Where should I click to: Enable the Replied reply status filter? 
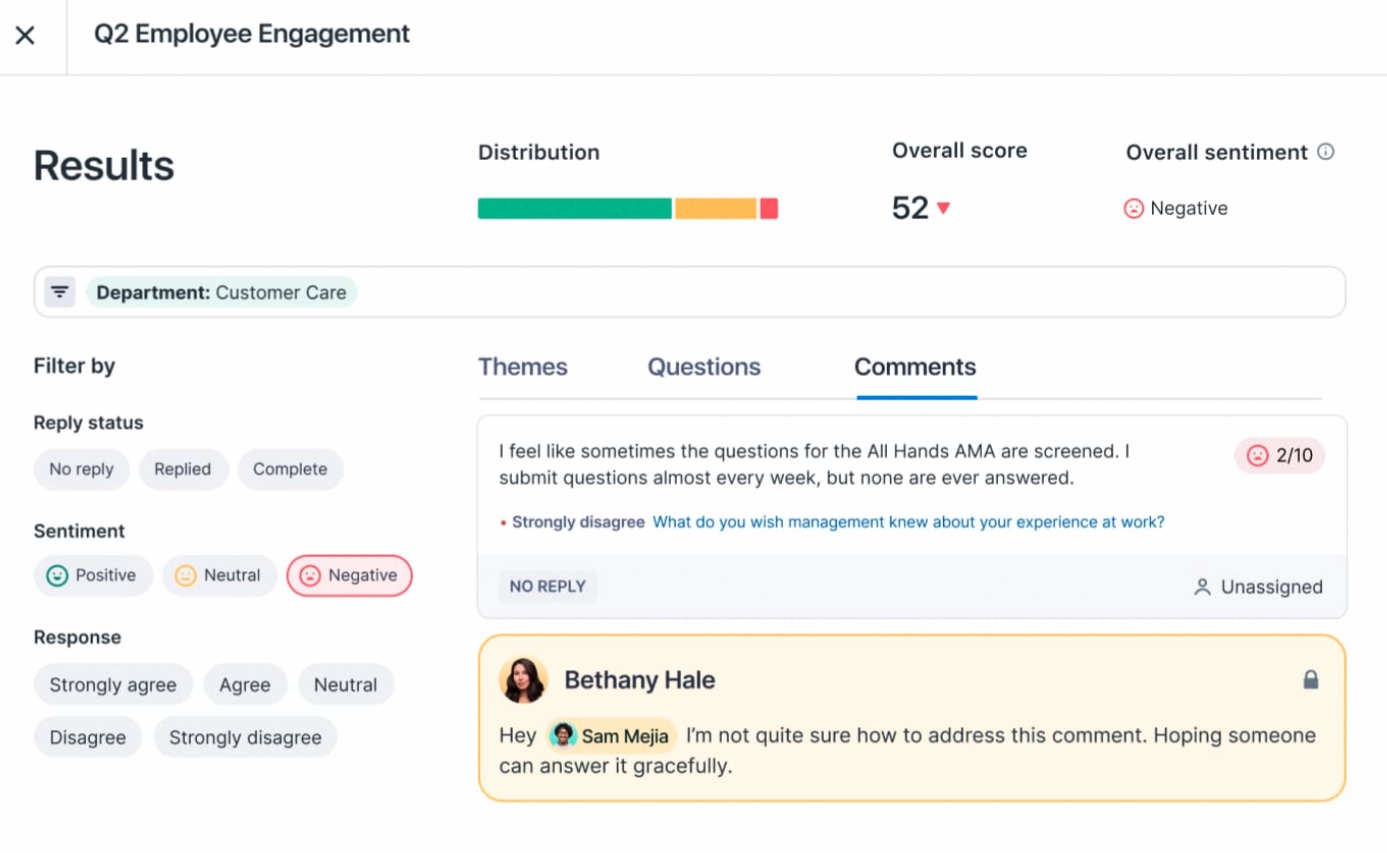coord(183,469)
